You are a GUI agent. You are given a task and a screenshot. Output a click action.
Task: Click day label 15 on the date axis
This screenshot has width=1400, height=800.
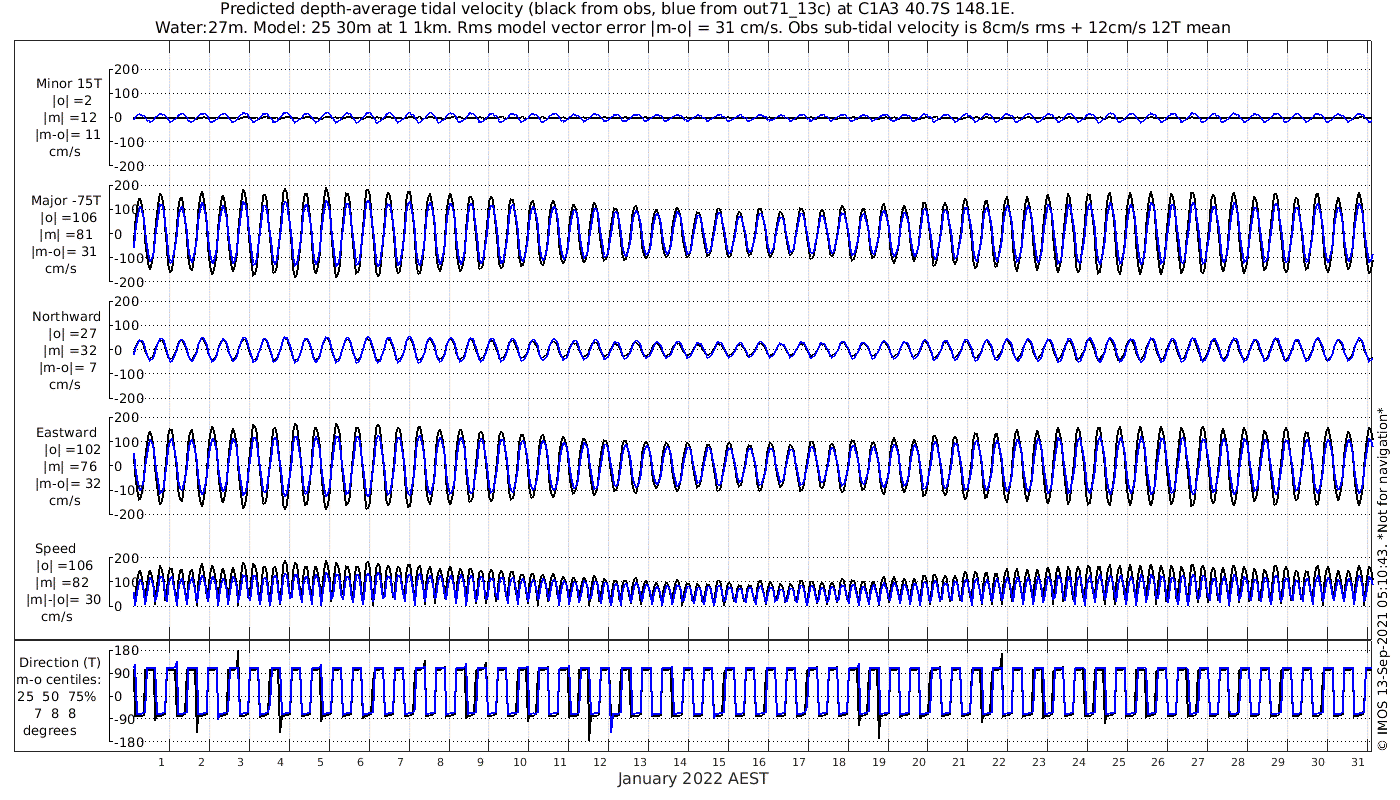click(719, 762)
